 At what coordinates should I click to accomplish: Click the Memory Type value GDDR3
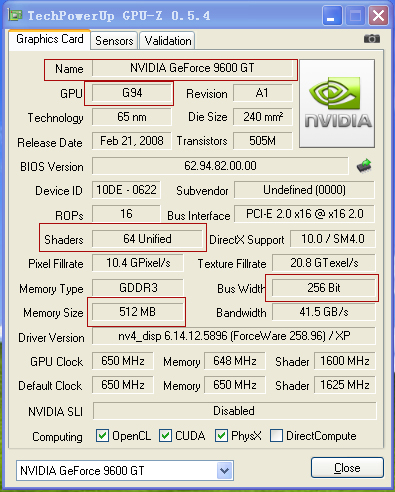tap(138, 288)
